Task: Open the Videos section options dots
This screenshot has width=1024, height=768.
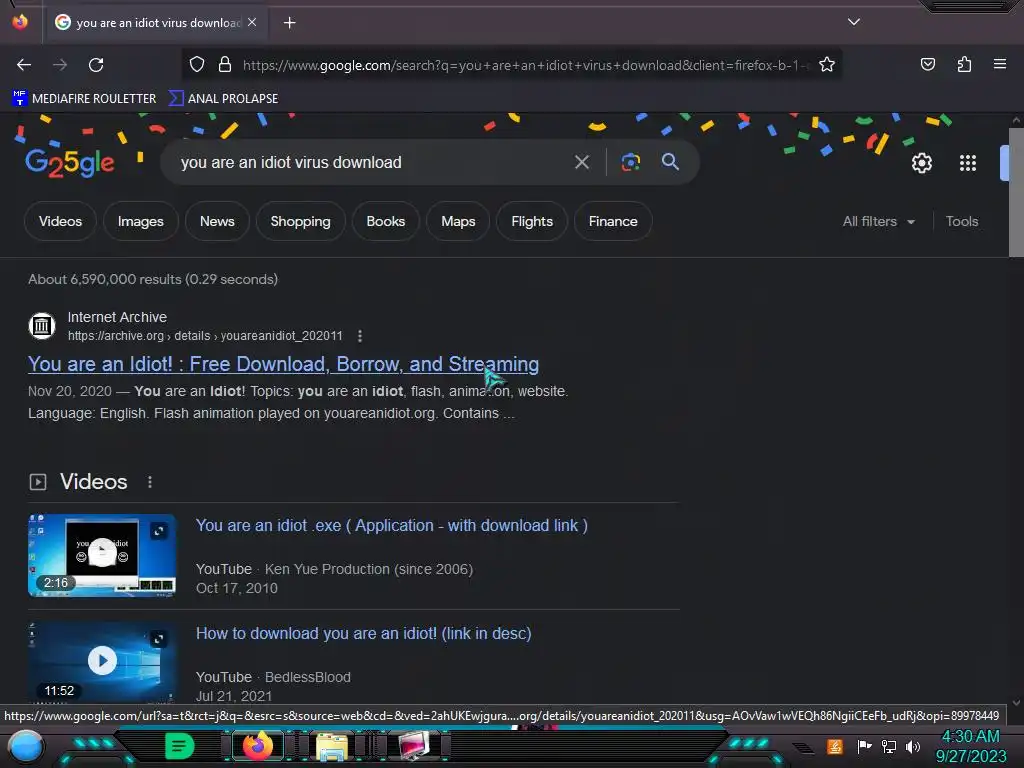Action: pos(150,482)
